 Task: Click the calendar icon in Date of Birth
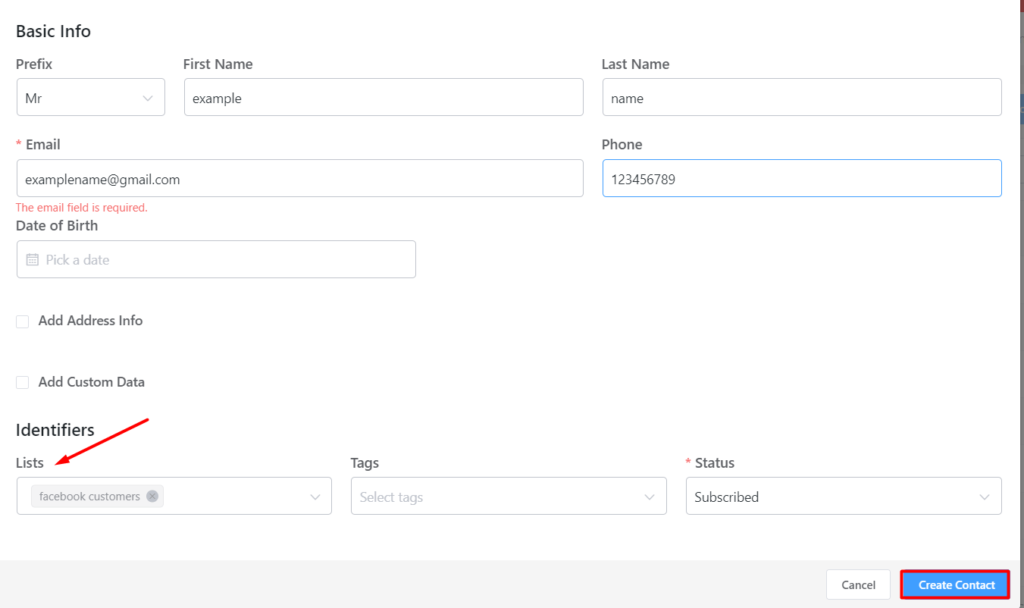pyautogui.click(x=32, y=259)
